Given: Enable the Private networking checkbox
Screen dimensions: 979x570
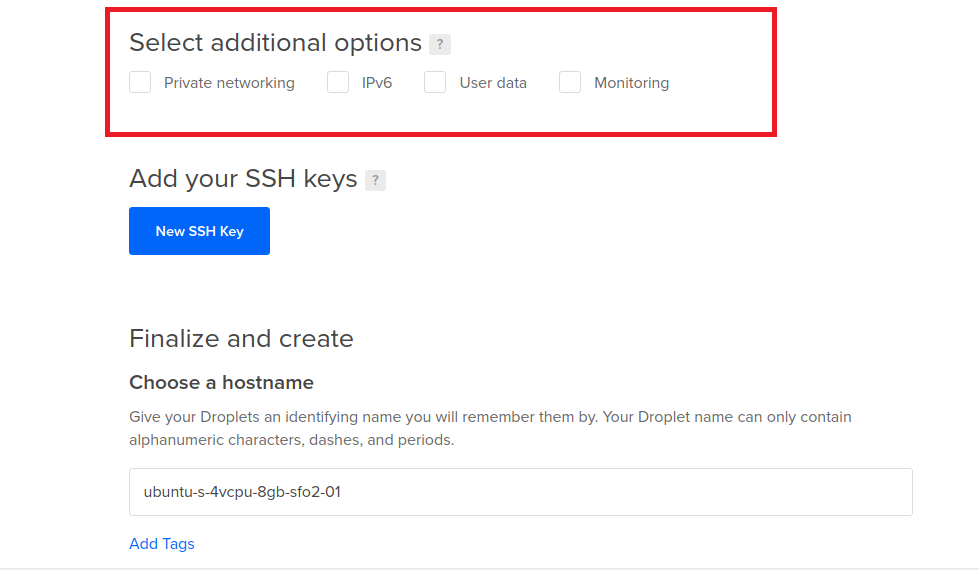Looking at the screenshot, I should [x=140, y=83].
